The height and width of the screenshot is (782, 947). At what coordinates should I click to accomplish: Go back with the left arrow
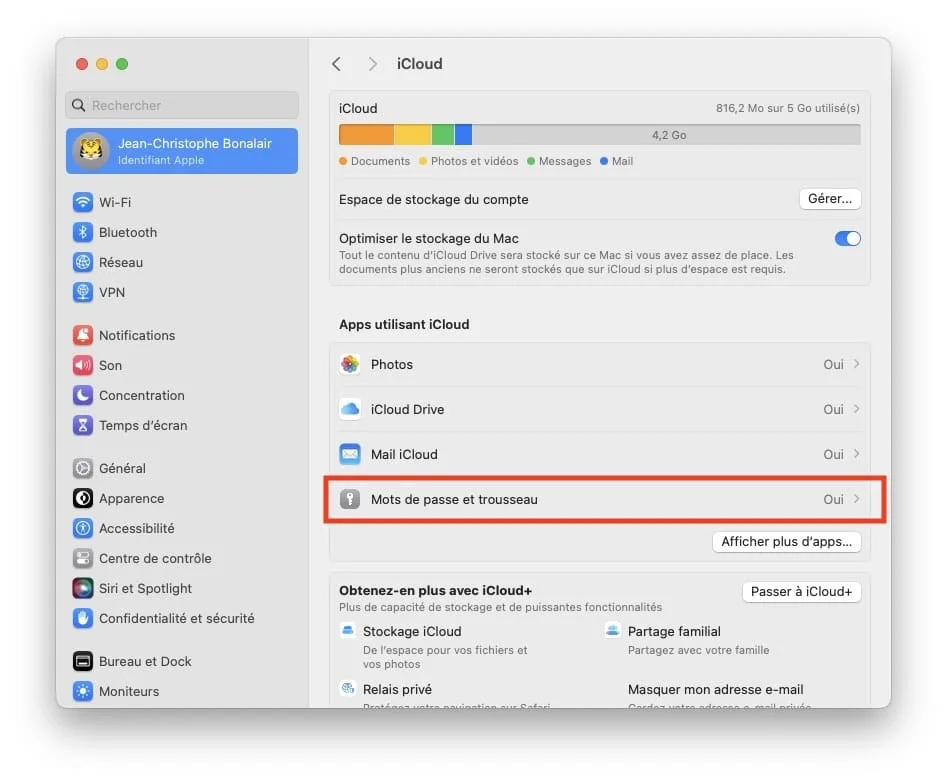pyautogui.click(x=336, y=64)
